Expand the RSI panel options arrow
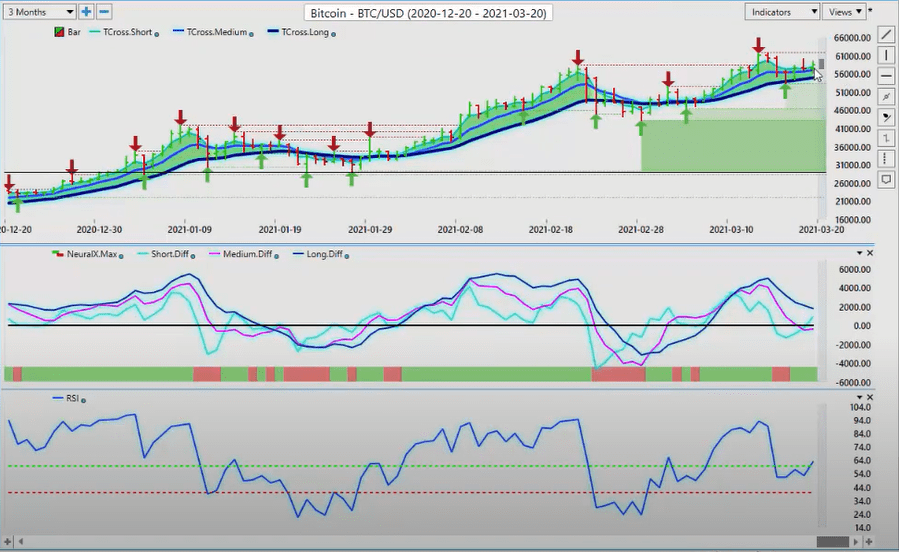The image size is (899, 552). coord(859,397)
